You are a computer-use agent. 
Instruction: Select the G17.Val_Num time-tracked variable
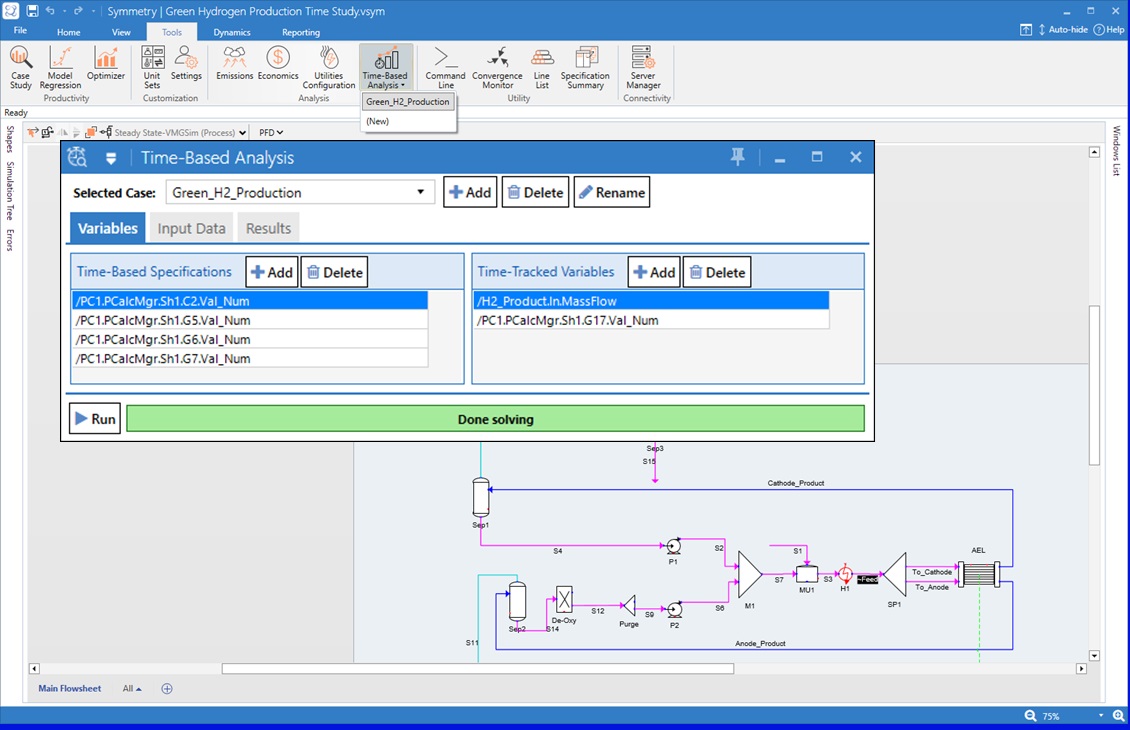point(568,320)
